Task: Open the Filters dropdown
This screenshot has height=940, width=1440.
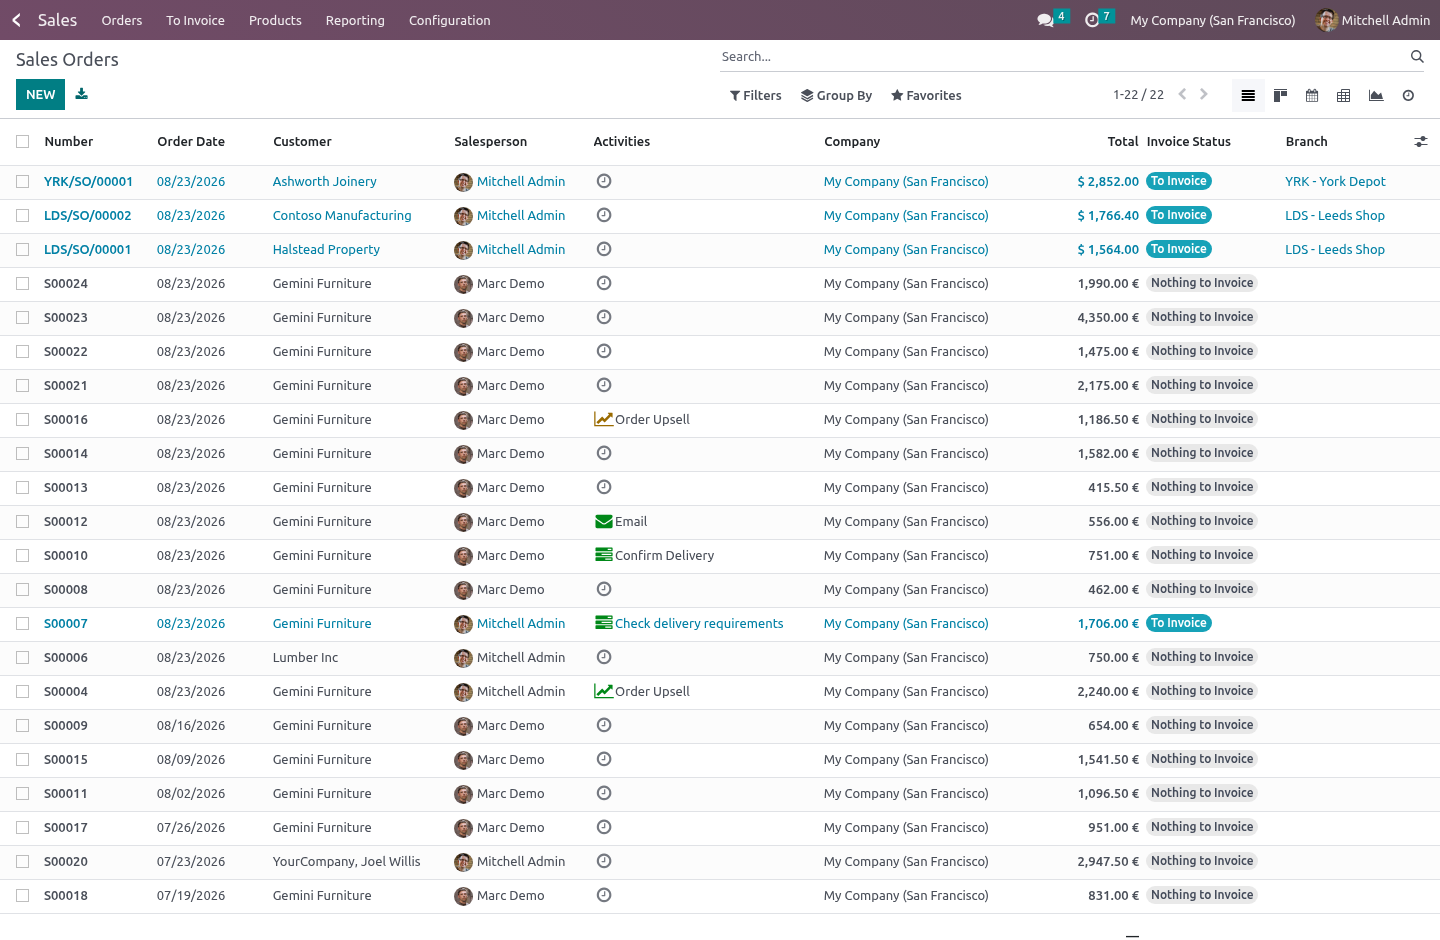Action: [756, 96]
